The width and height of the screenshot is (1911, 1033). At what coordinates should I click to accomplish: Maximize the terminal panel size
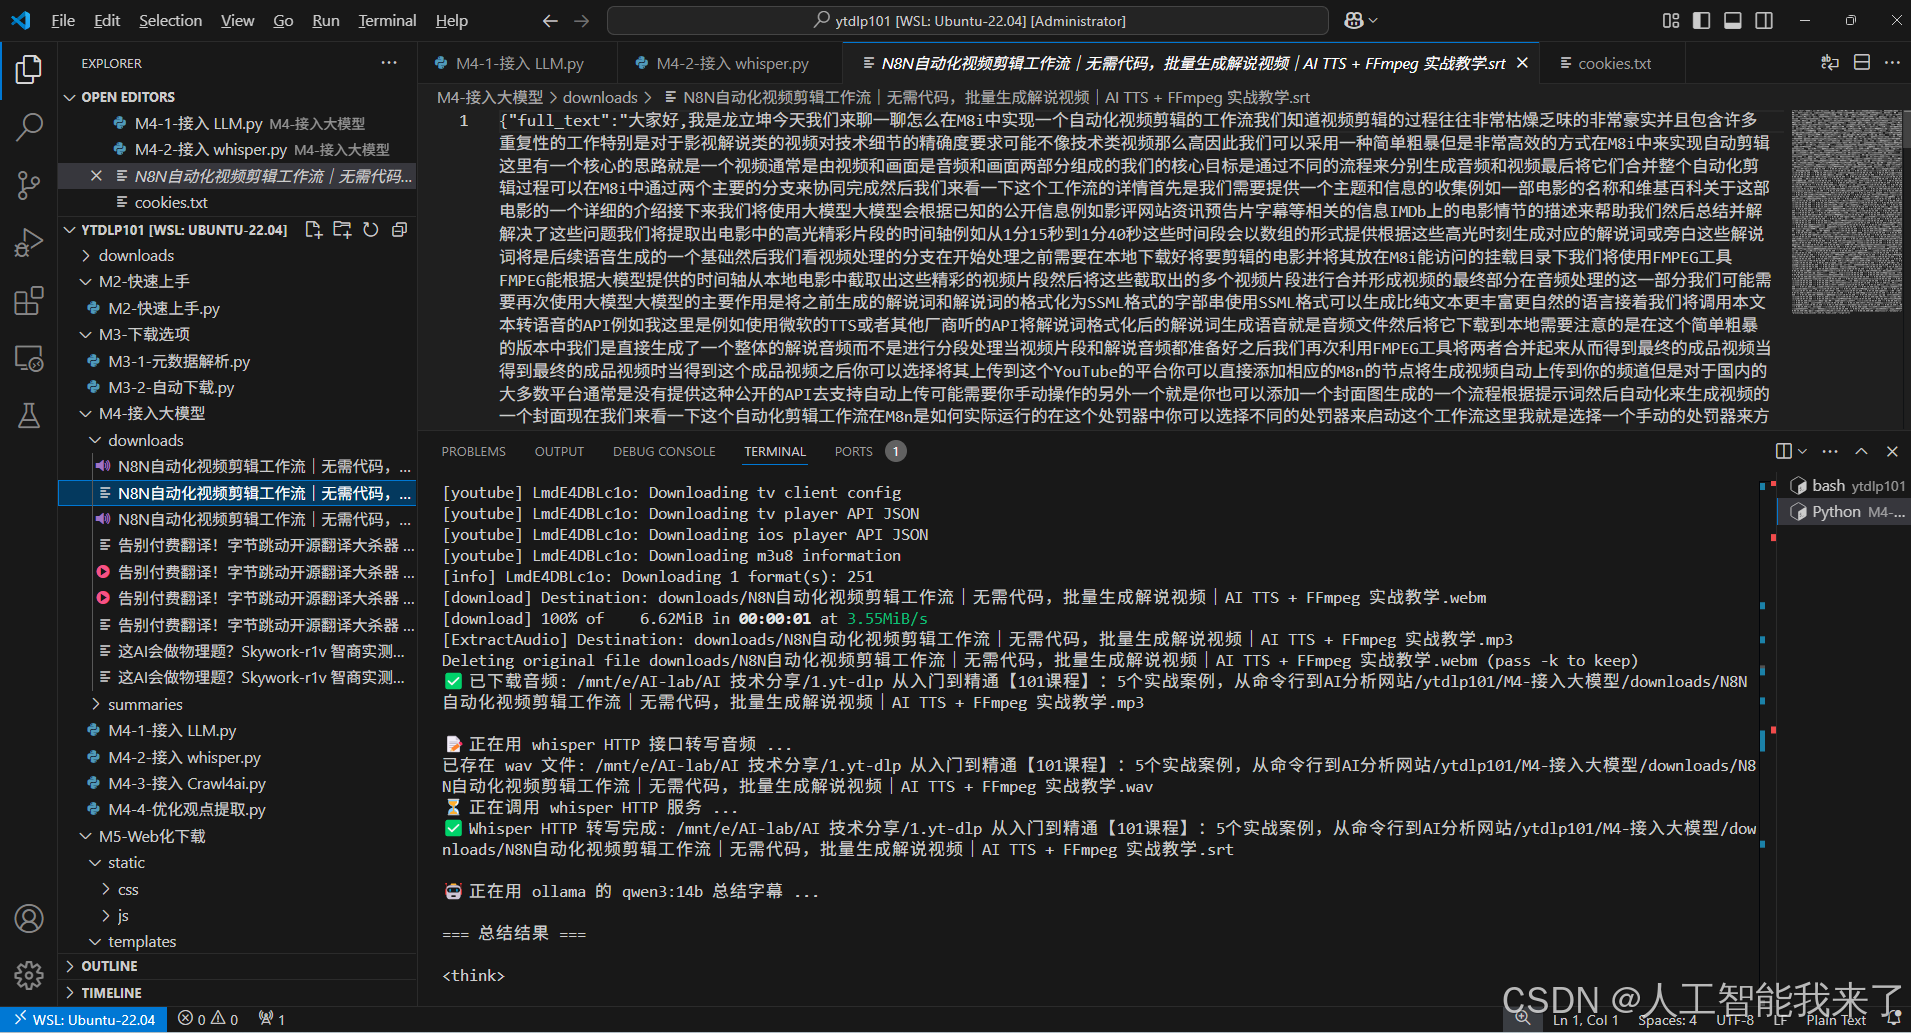[x=1861, y=451]
